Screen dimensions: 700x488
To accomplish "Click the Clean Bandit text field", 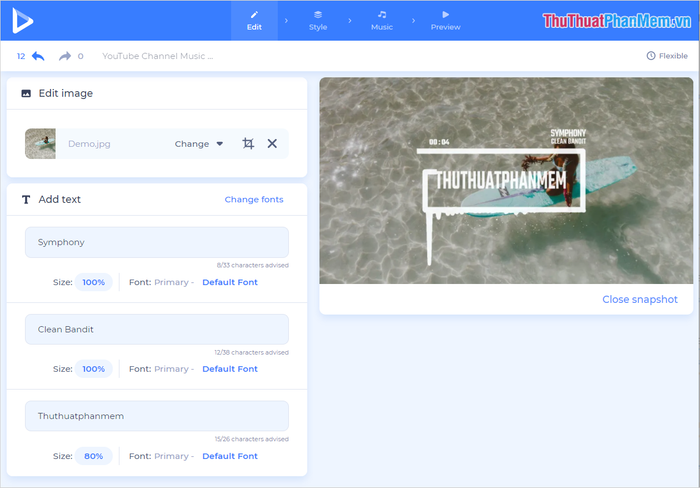I will coord(157,330).
